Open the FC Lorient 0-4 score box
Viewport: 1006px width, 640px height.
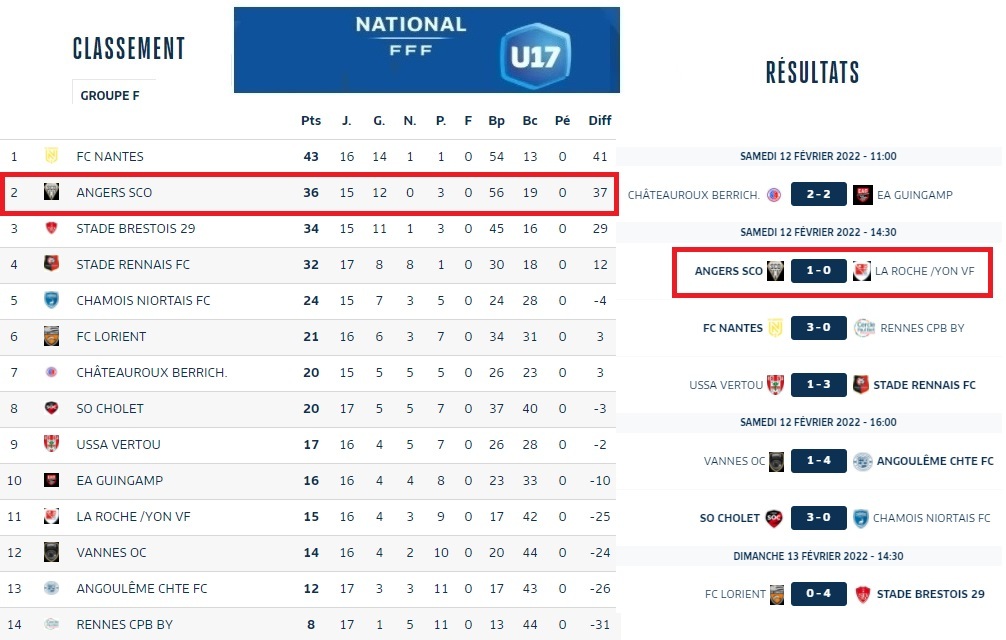click(819, 594)
